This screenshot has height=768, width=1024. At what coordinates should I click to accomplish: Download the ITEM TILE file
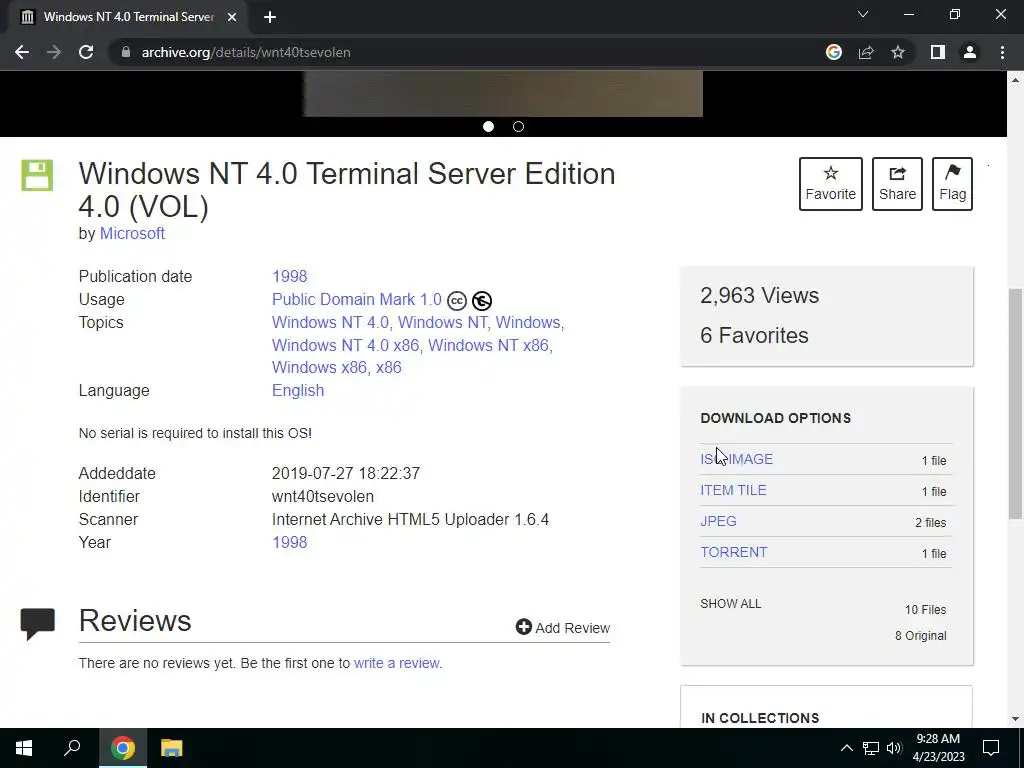(x=733, y=490)
